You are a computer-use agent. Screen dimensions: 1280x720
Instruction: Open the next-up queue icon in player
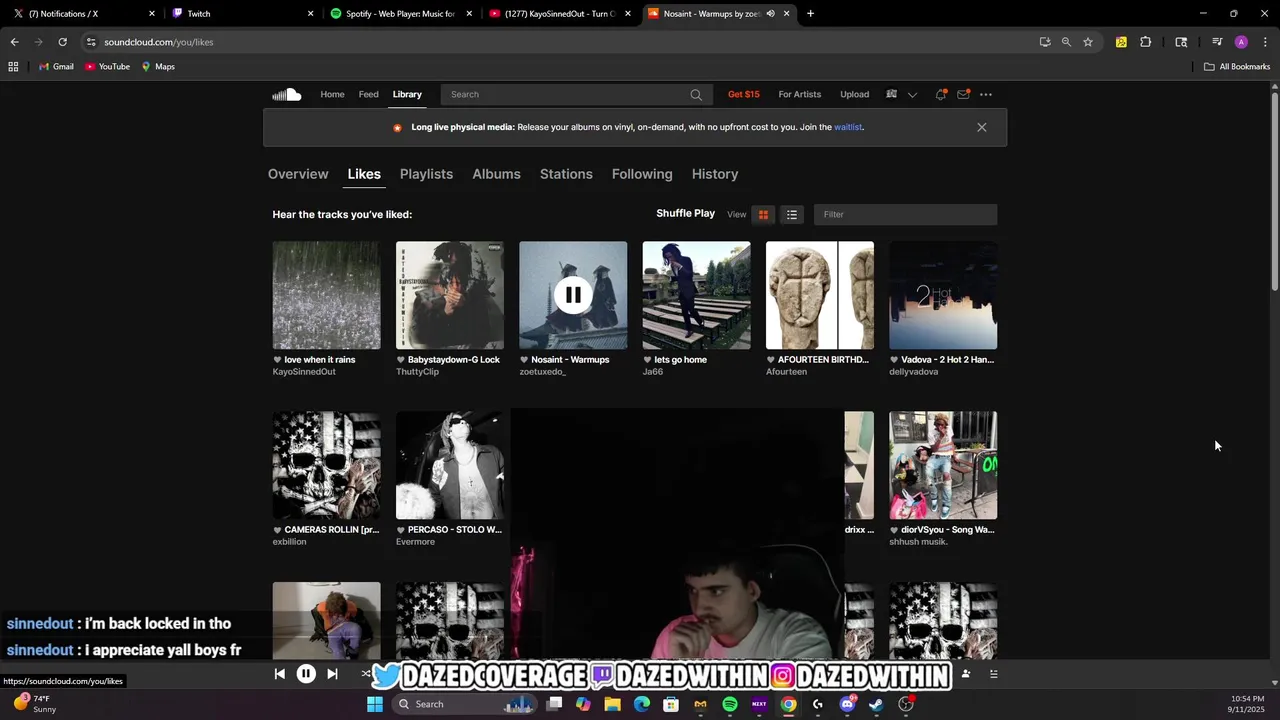[x=993, y=674]
